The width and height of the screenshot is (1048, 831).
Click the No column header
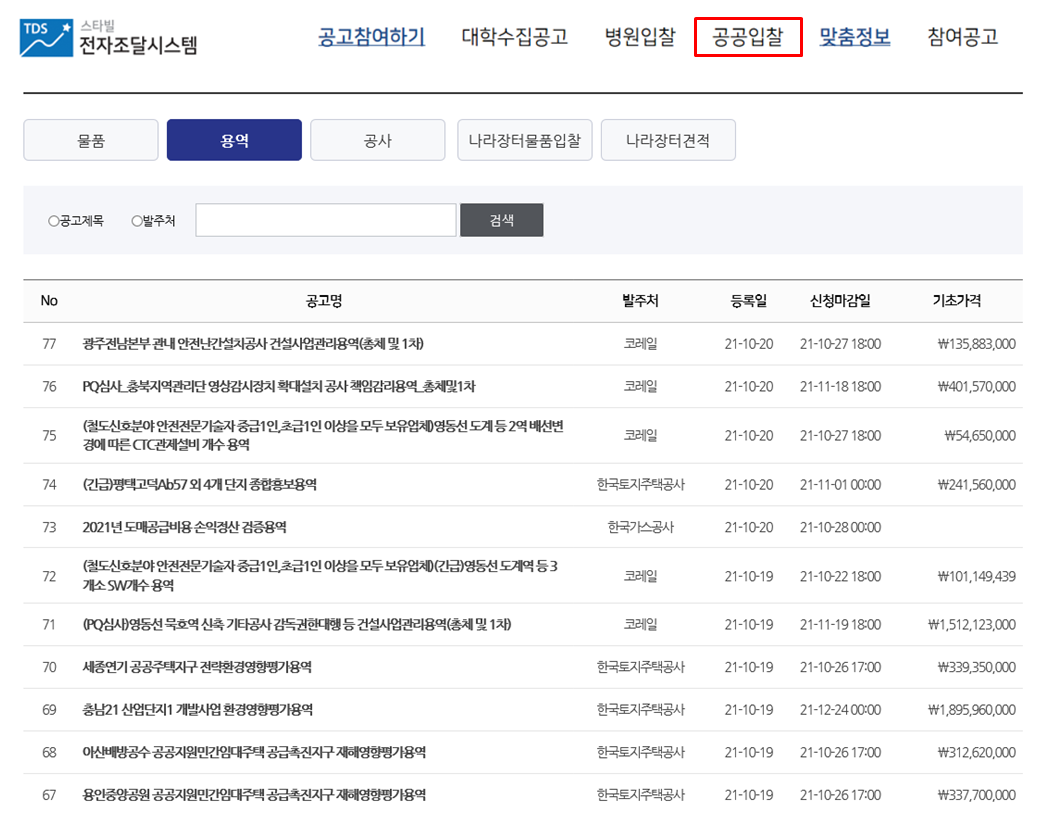(x=49, y=301)
